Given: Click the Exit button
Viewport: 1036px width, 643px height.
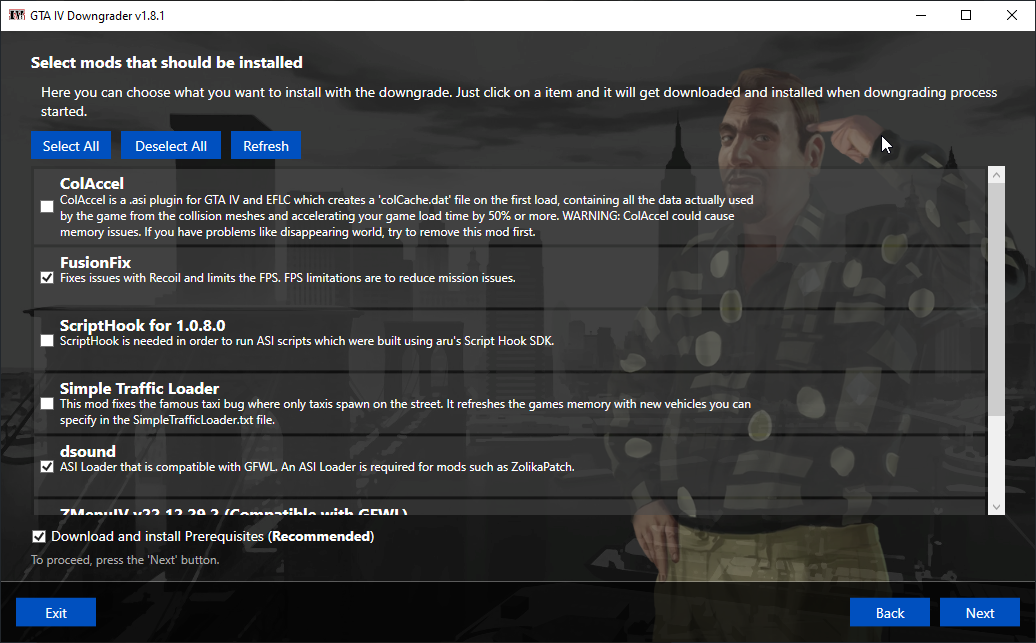Looking at the screenshot, I should click(x=56, y=613).
